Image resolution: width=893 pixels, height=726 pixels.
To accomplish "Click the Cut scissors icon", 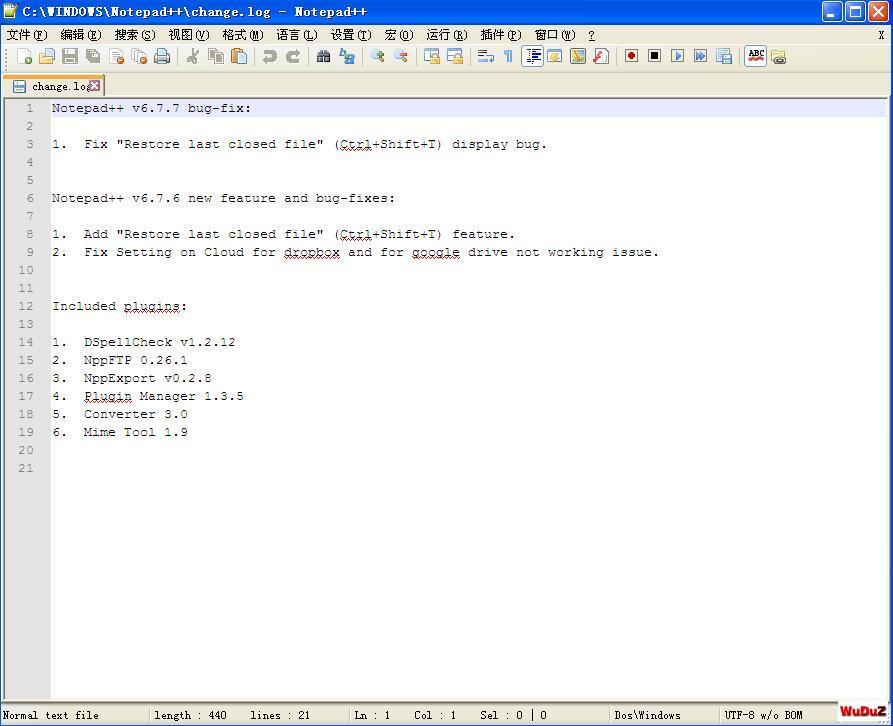I will pos(193,56).
